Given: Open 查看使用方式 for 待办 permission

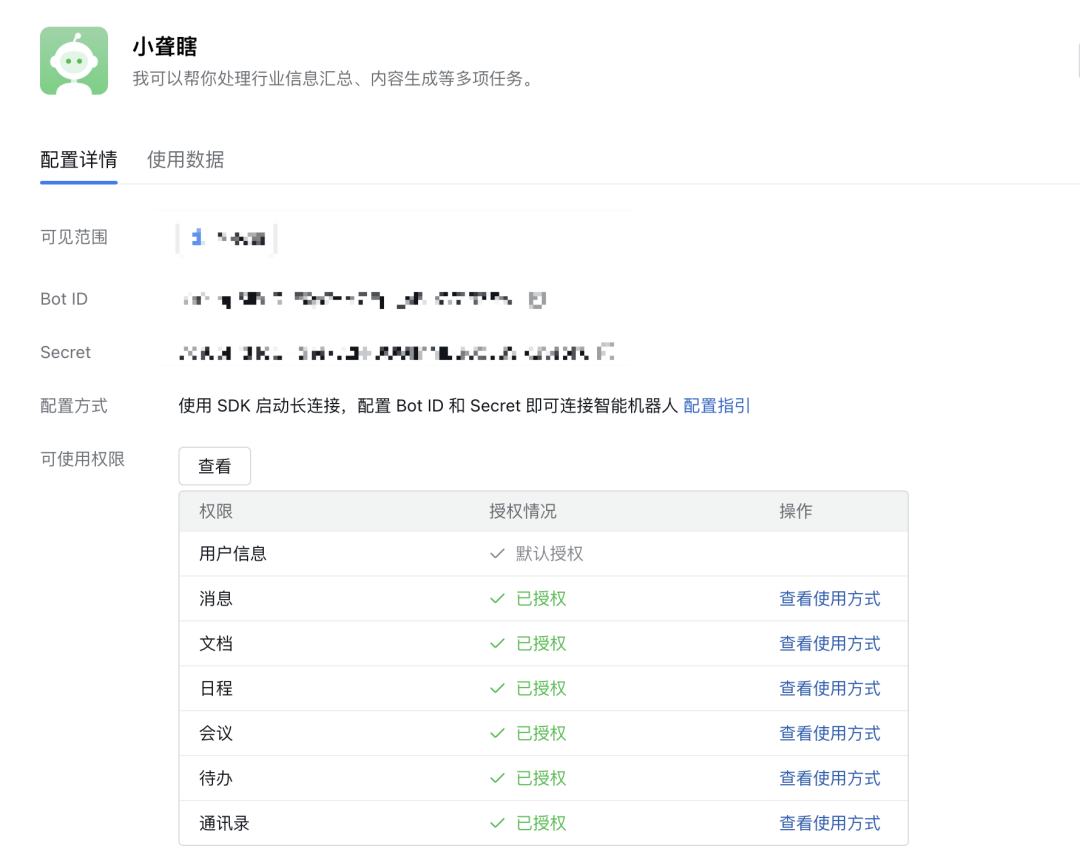Looking at the screenshot, I should [830, 777].
